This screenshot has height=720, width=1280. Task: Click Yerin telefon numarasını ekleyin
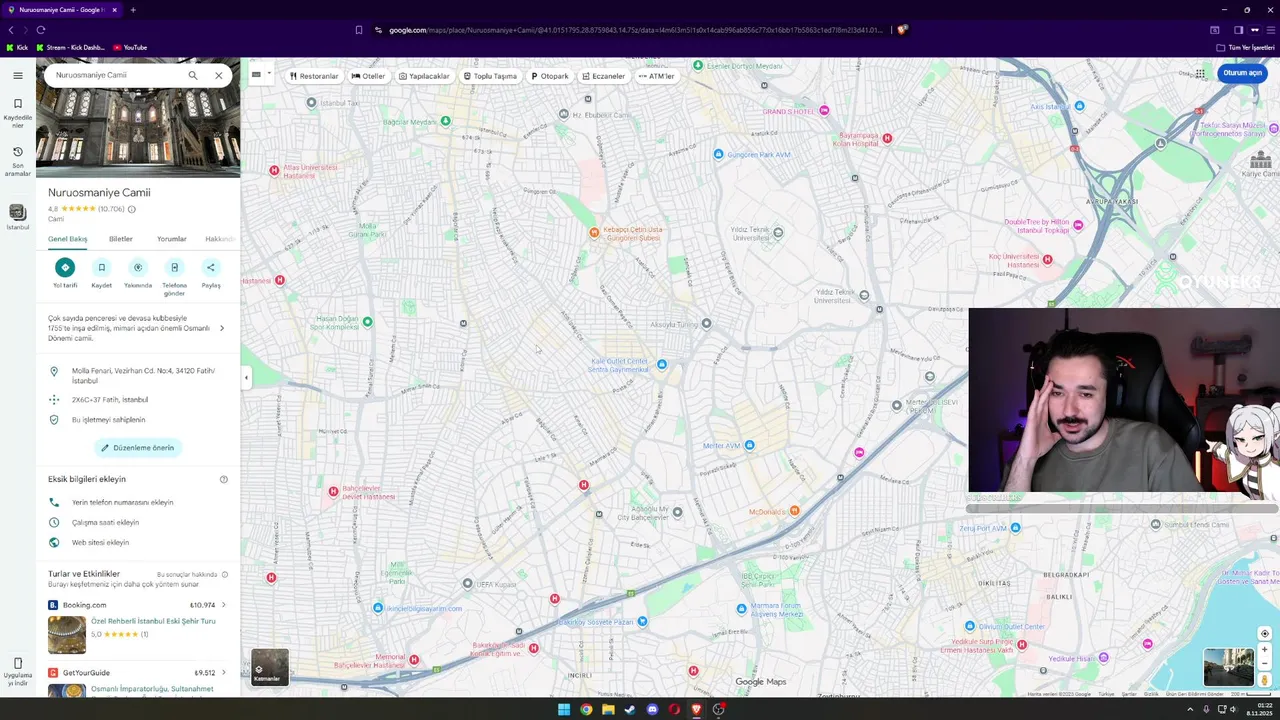click(138, 502)
